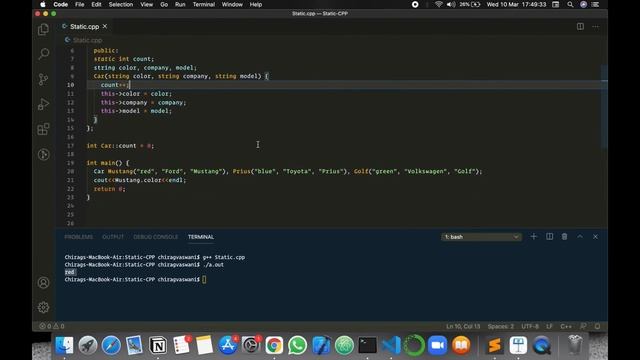The width and height of the screenshot is (640, 360).
Task: Click line 21 'cout<<Mustang.color<<endl;'
Action: click(x=140, y=180)
